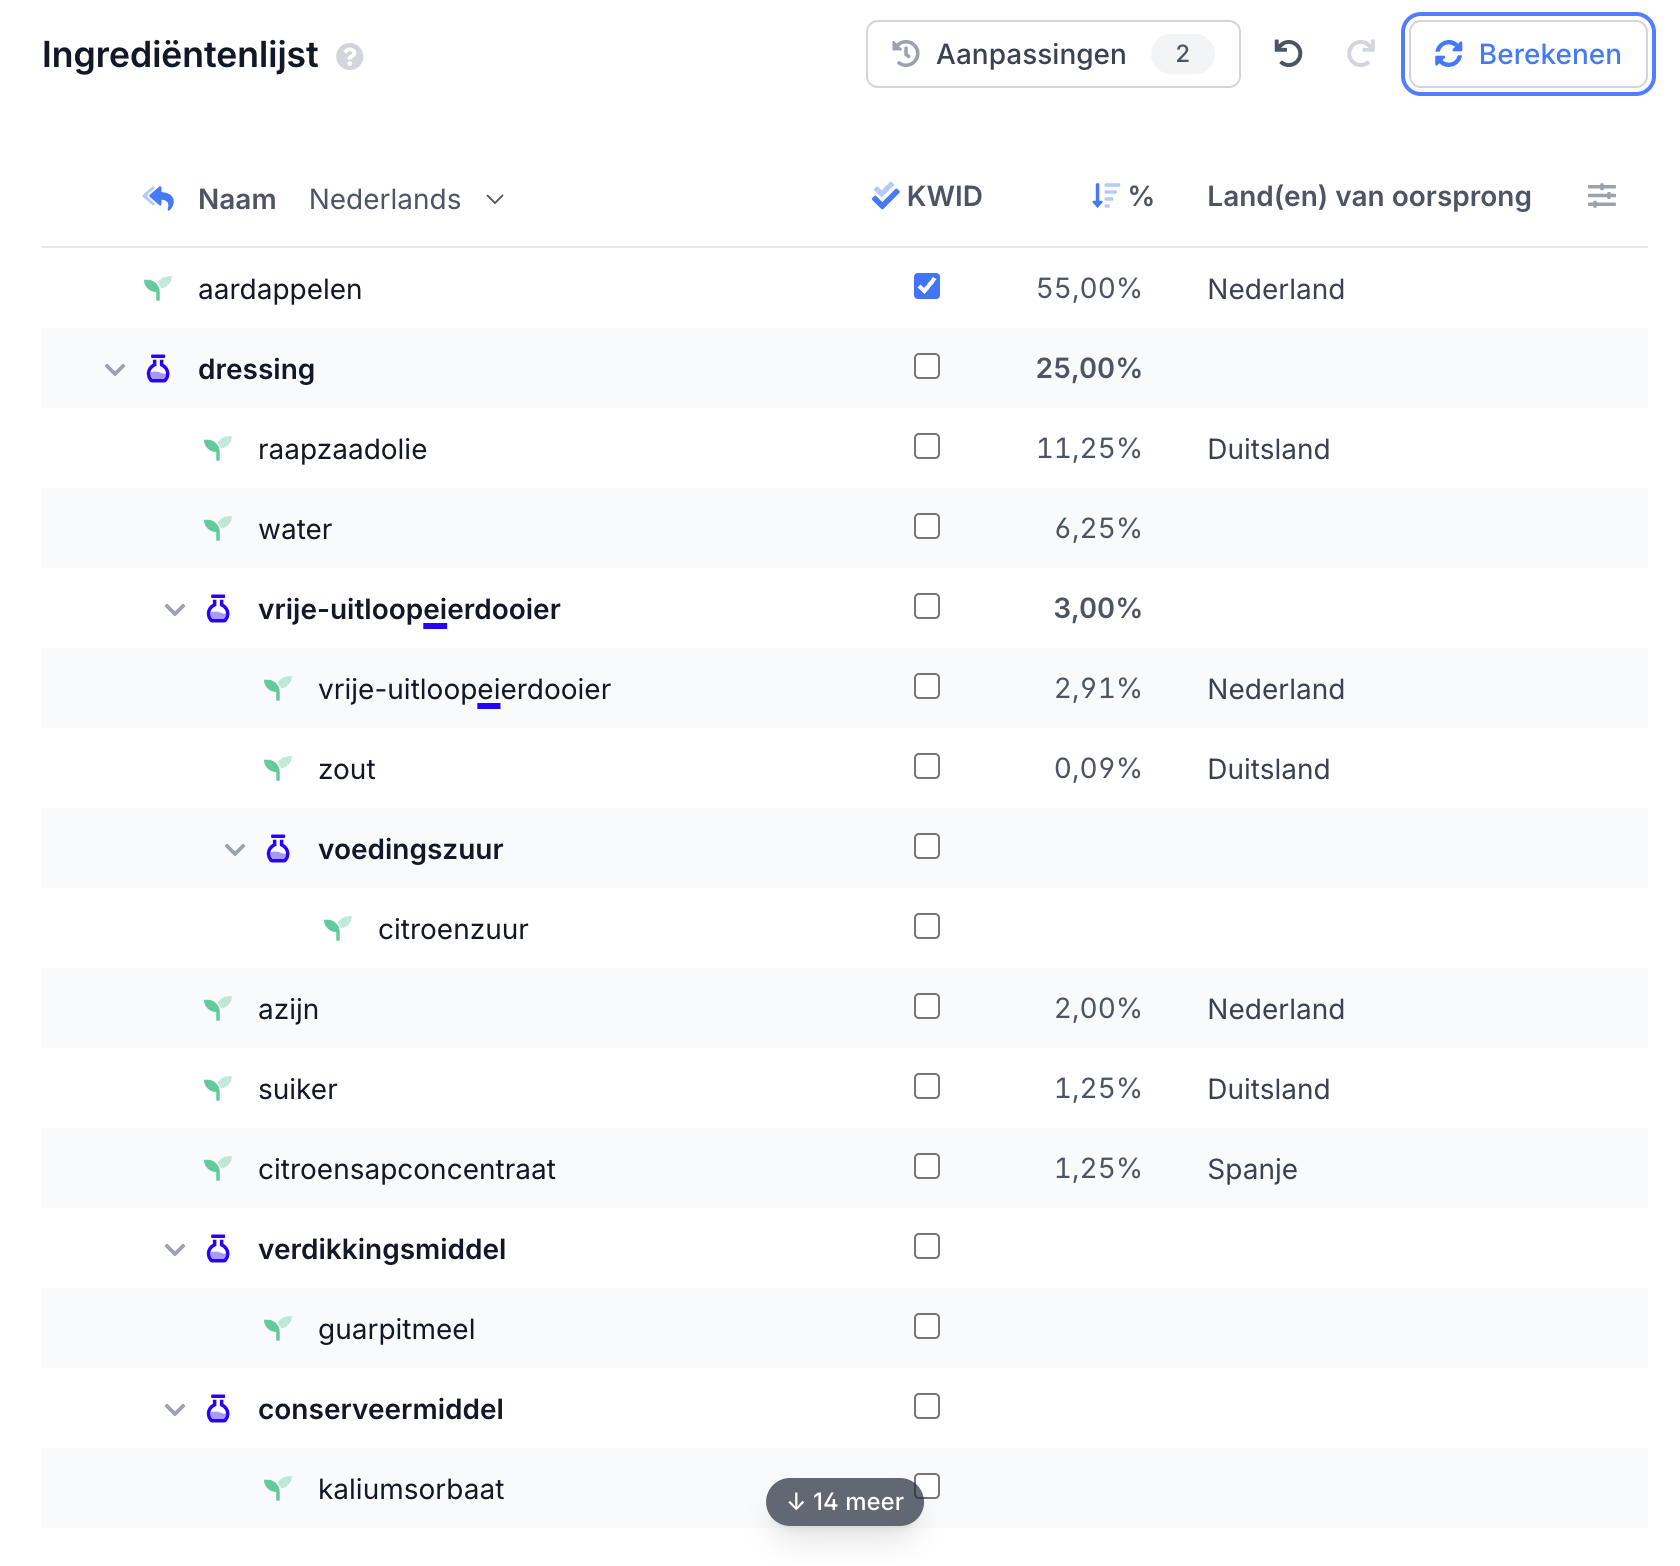The height and width of the screenshot is (1566, 1680).
Task: Select the citroensapconcentraat ingredient row
Action: point(406,1169)
